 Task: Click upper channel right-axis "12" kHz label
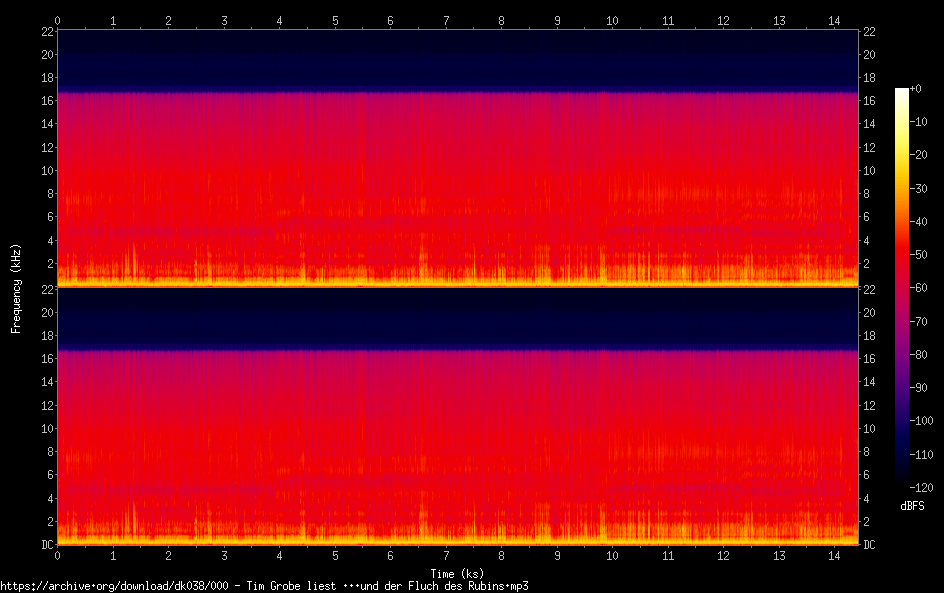[x=869, y=147]
